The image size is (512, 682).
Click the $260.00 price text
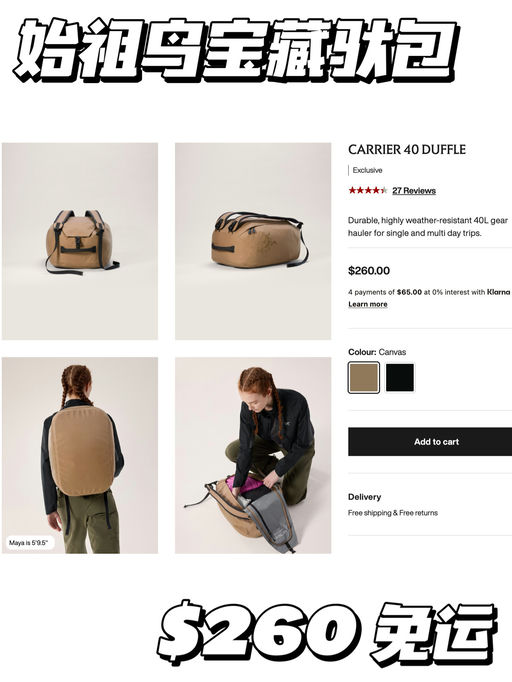click(369, 271)
